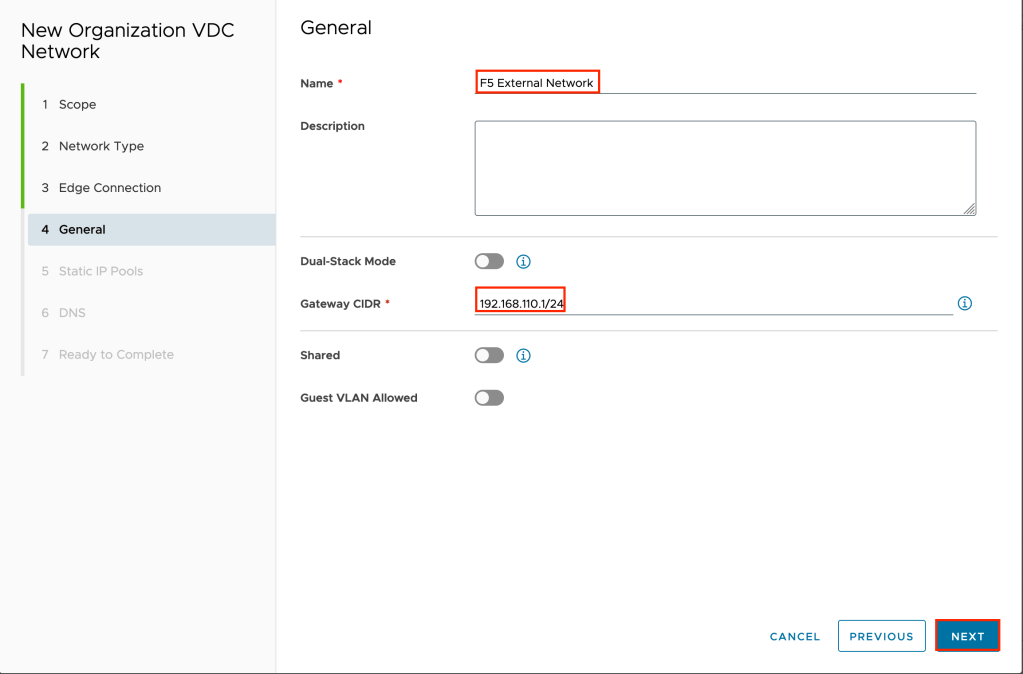
Task: Click the Gateway CIDR input field
Action: click(714, 303)
